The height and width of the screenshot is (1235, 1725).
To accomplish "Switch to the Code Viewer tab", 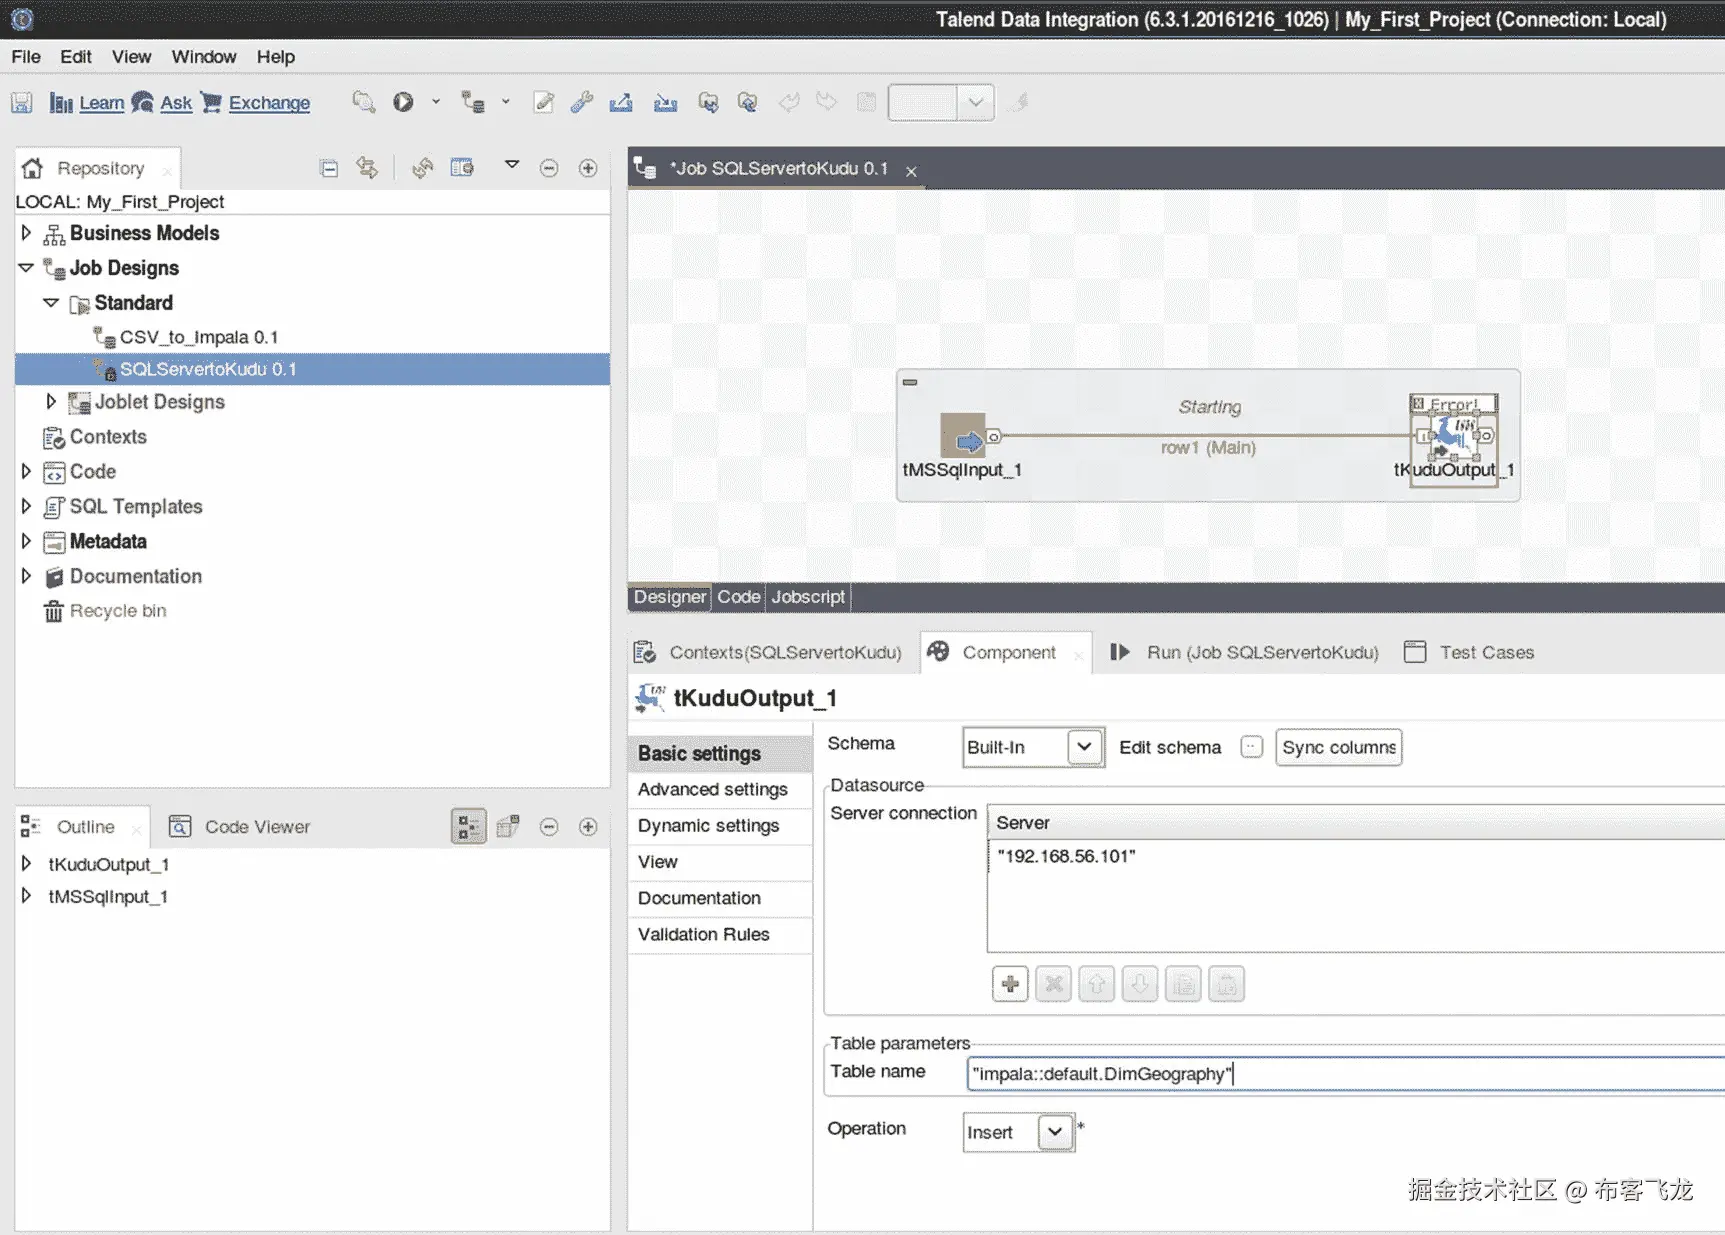I will [x=240, y=827].
